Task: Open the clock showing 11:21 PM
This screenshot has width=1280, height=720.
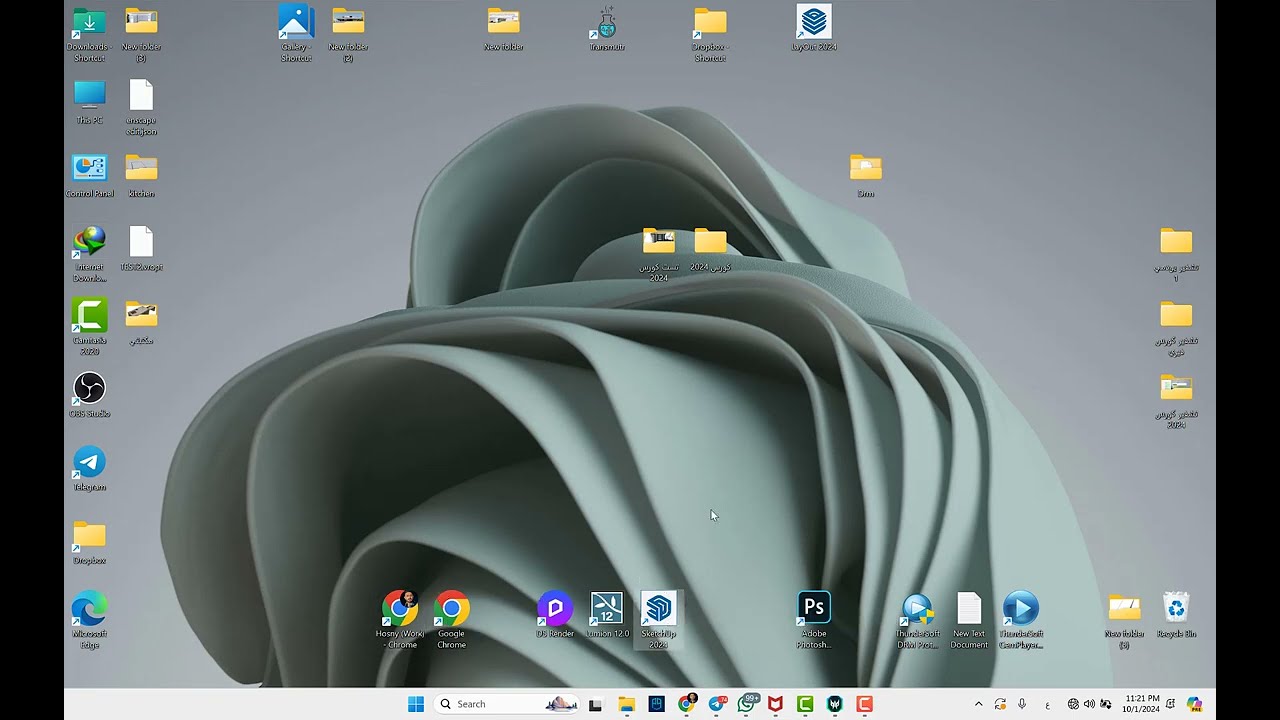Action: click(1142, 704)
